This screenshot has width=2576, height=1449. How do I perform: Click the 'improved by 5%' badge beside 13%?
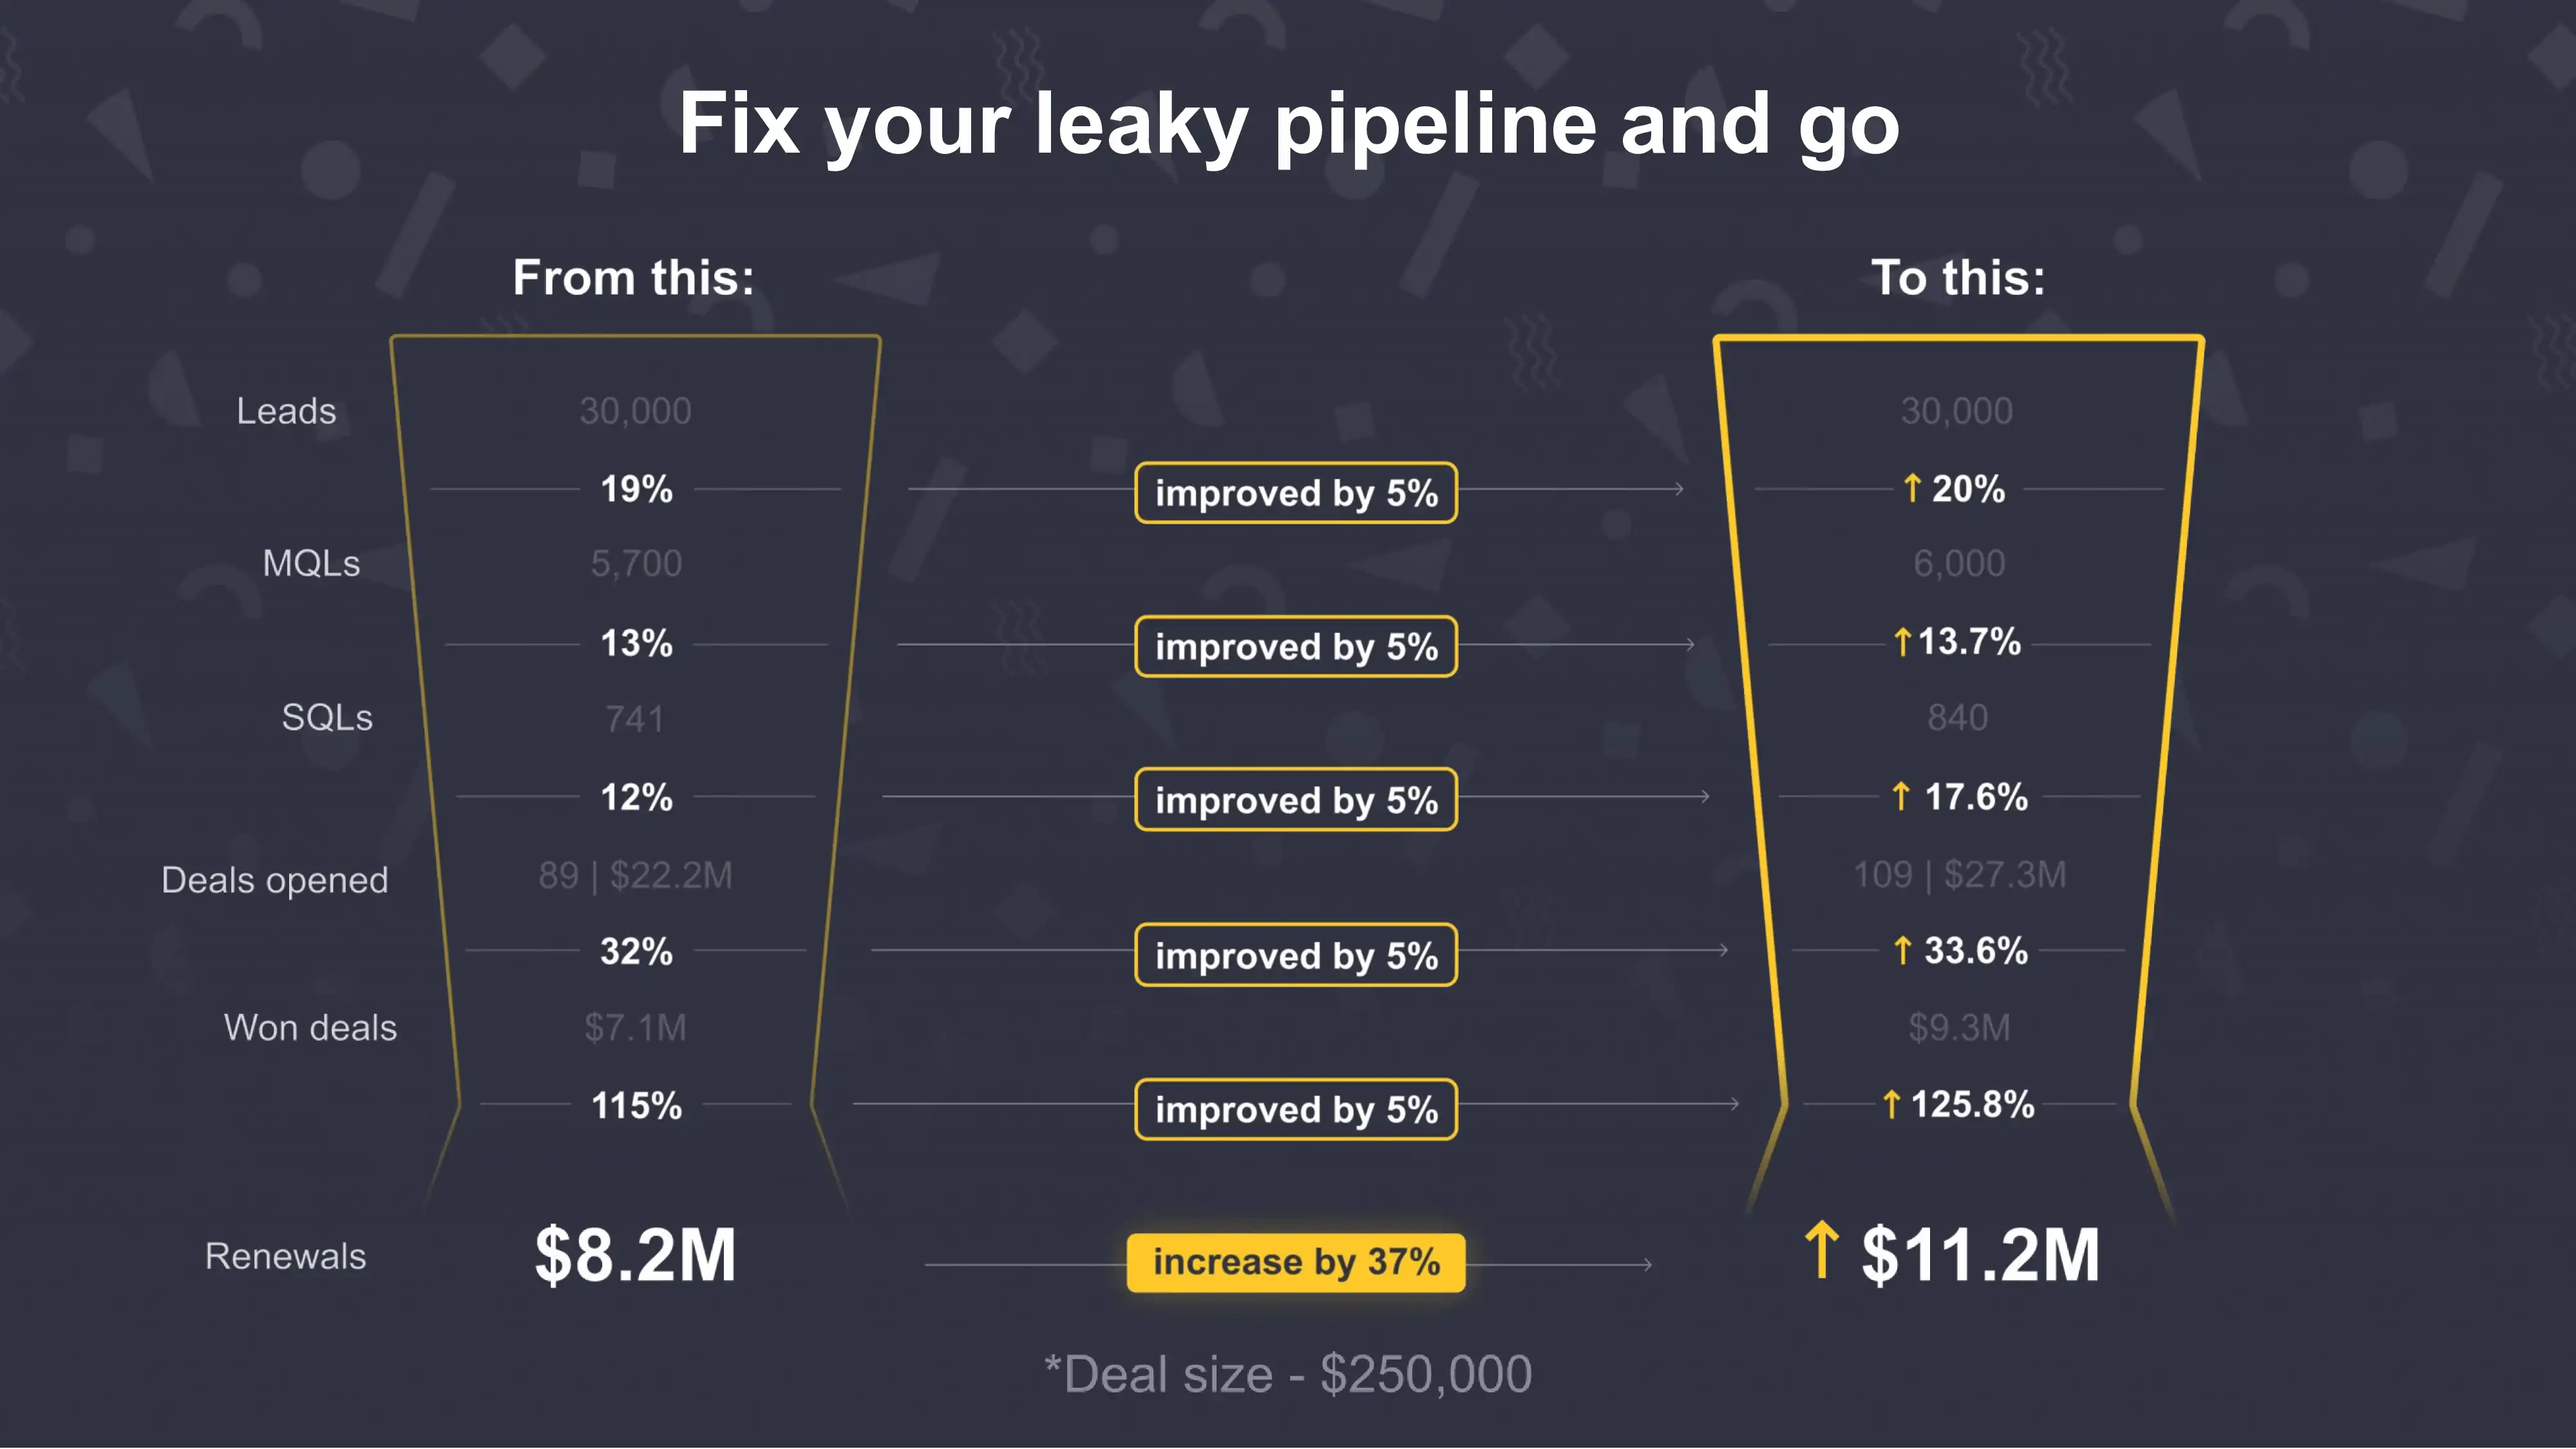[x=1296, y=647]
